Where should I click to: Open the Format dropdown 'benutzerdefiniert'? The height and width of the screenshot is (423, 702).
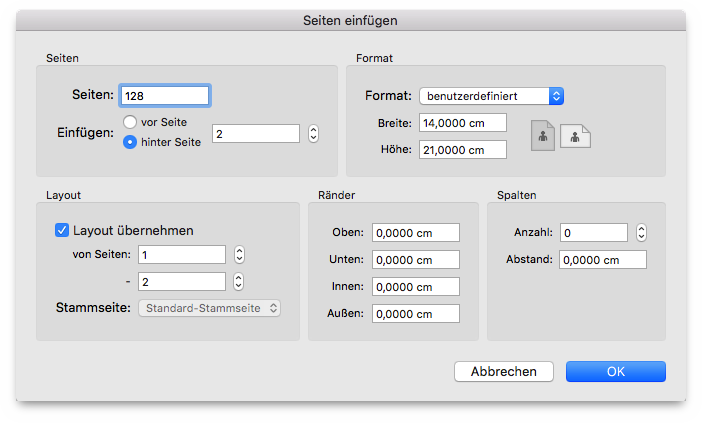[x=491, y=96]
